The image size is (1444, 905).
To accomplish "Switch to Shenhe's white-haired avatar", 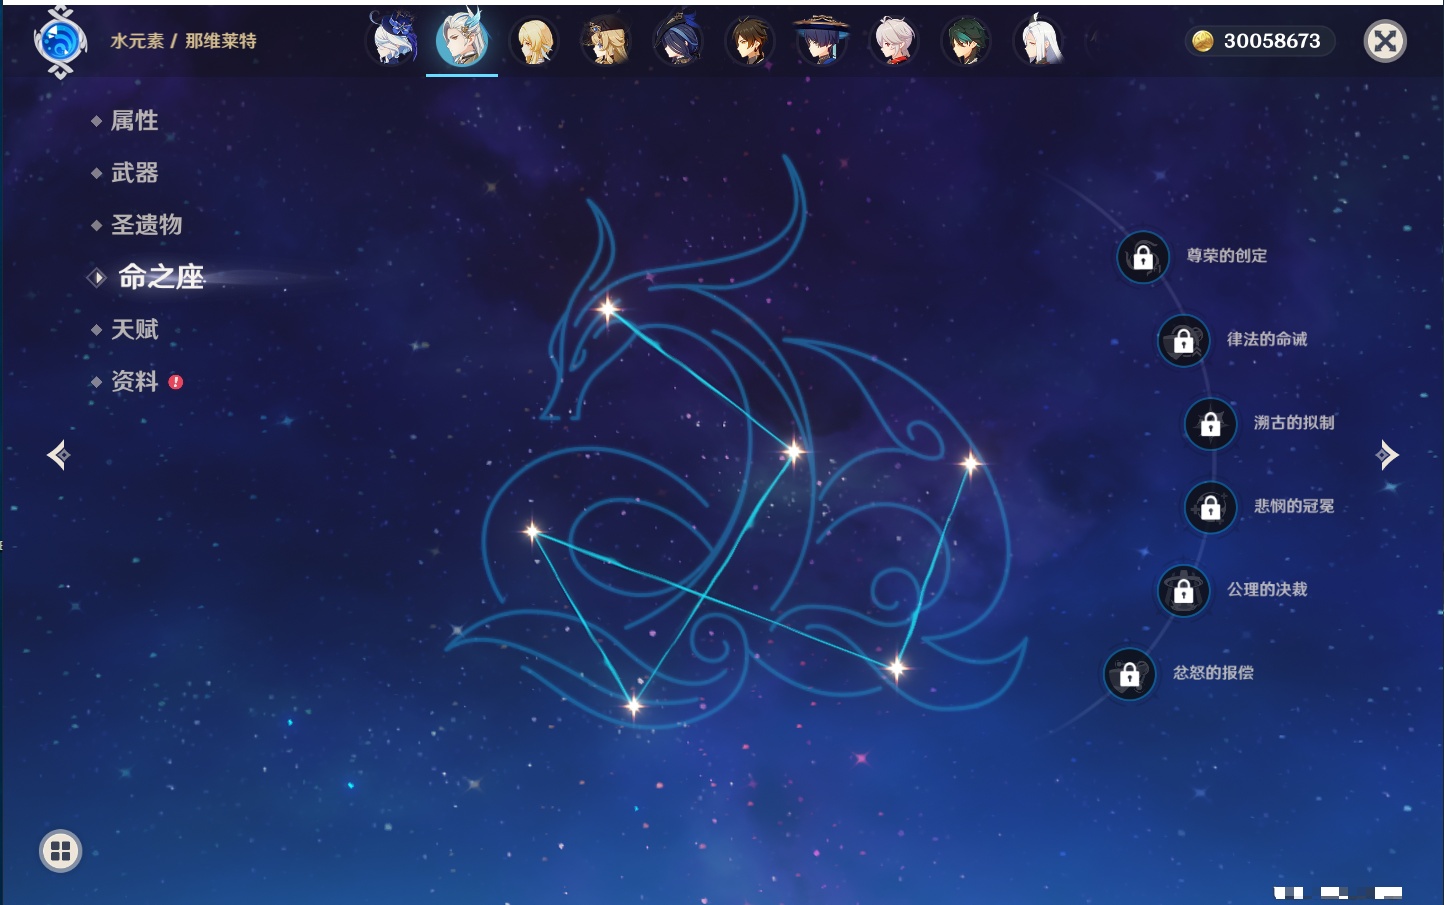I will pos(1038,41).
